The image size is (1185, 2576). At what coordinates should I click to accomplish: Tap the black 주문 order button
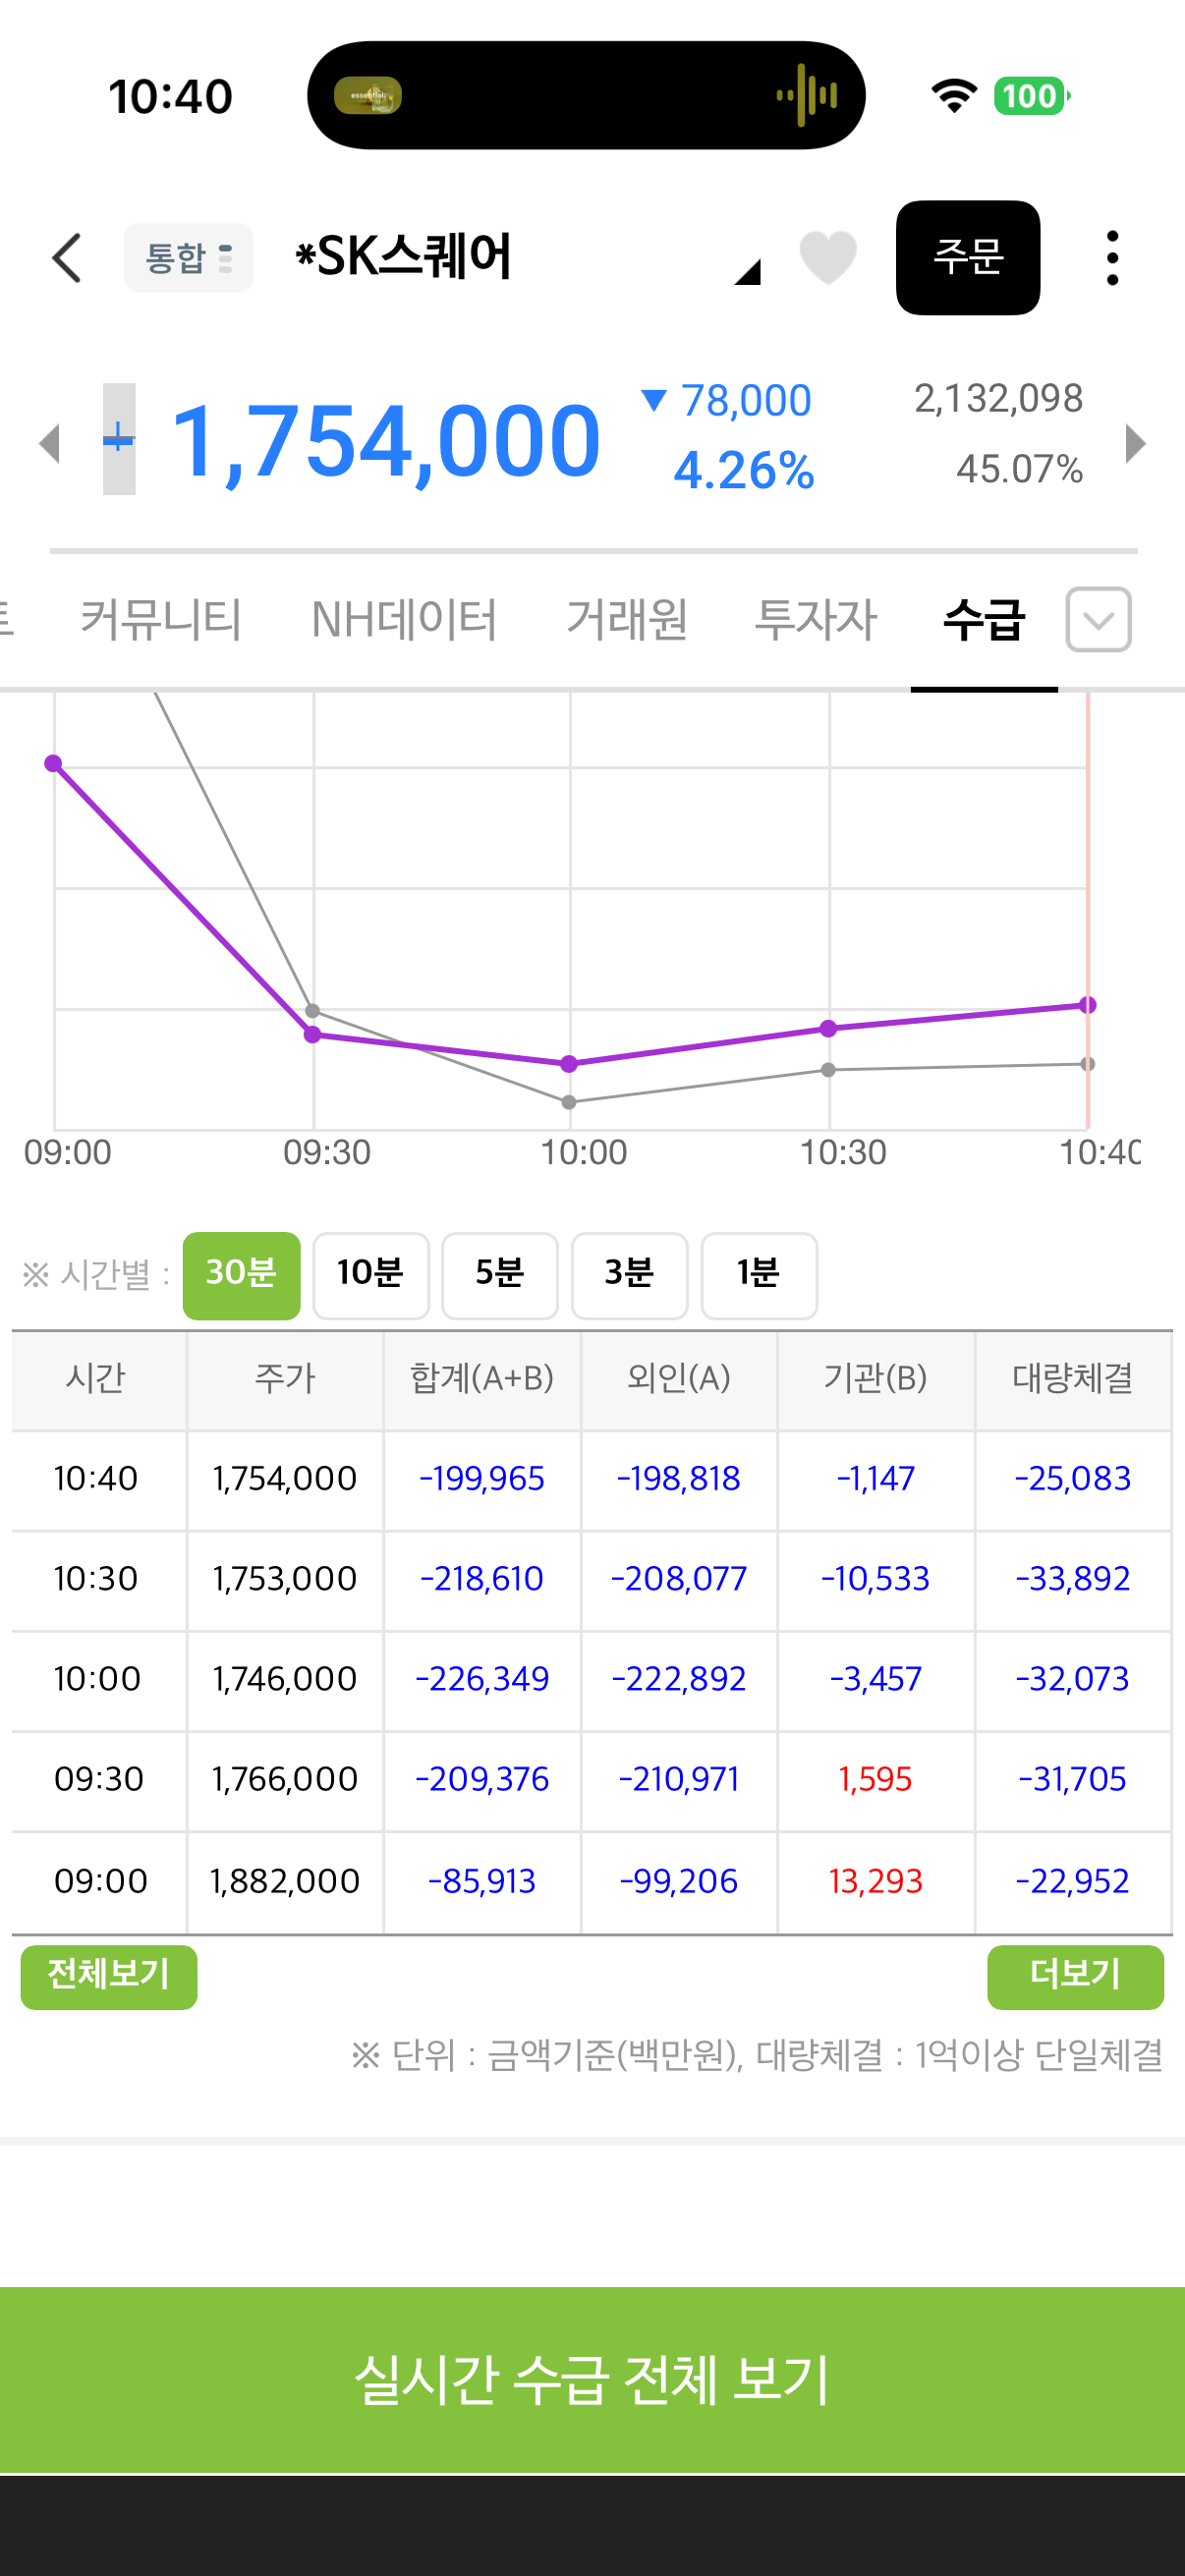[x=967, y=258]
